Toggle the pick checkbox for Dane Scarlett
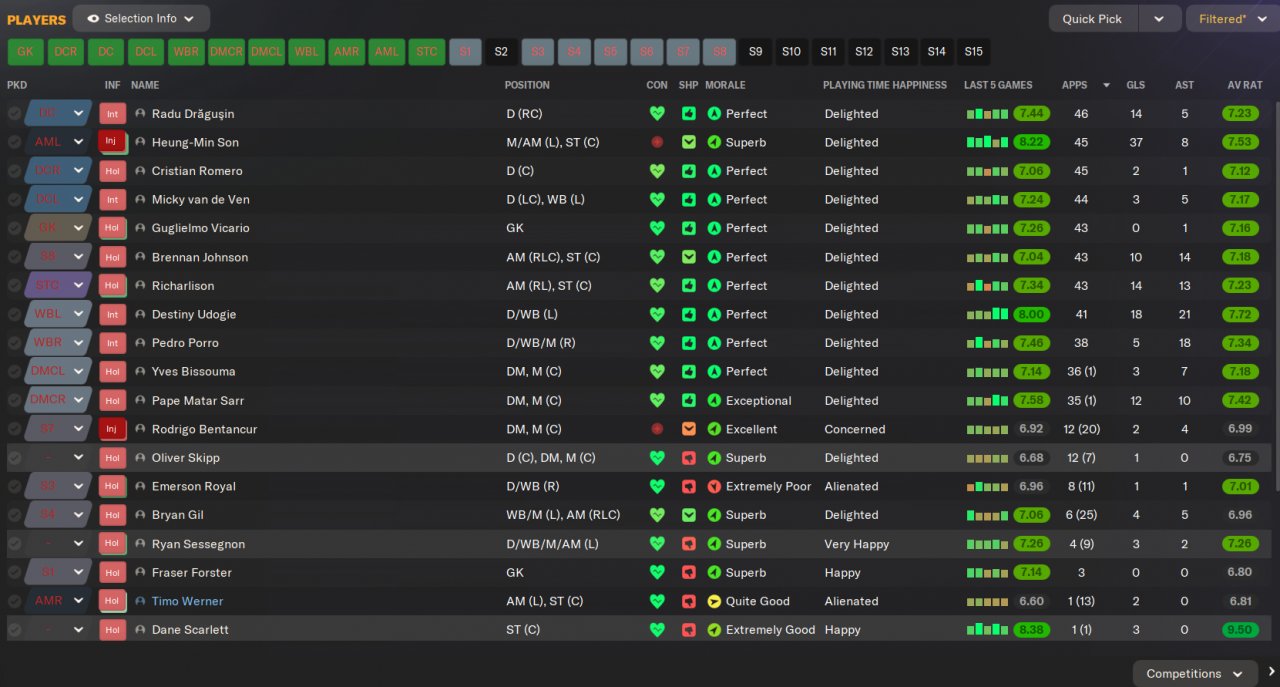 point(14,630)
